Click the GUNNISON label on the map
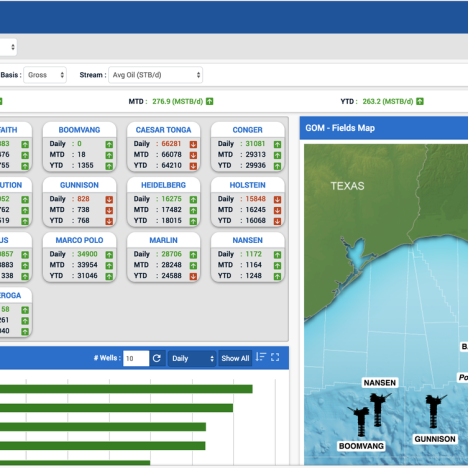468x468 pixels. click(x=435, y=439)
